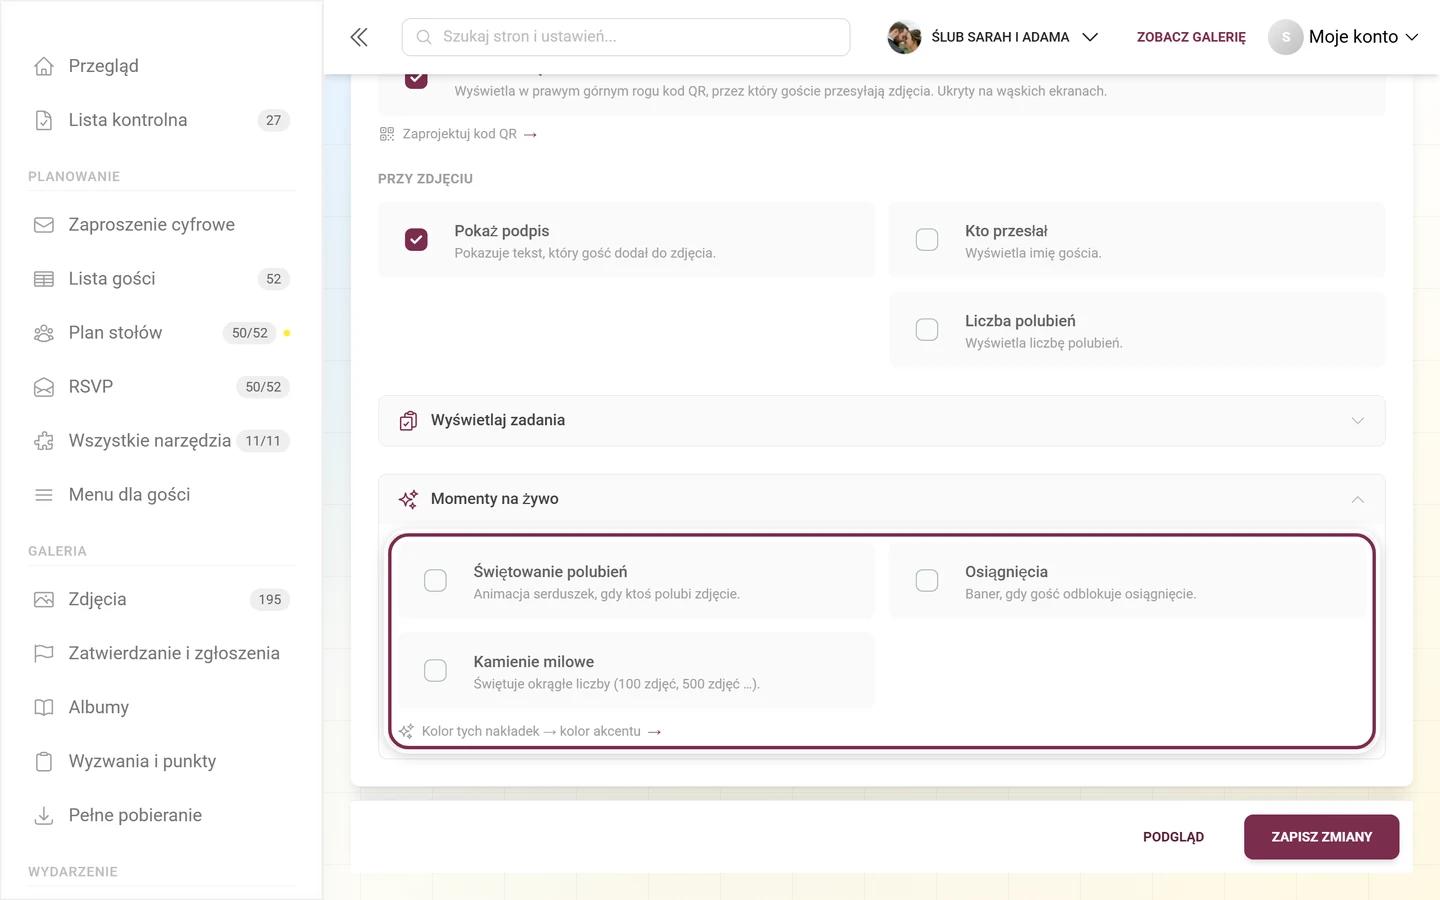This screenshot has height=900, width=1440.
Task: Click the Zdjęcia image icon
Action: click(44, 600)
